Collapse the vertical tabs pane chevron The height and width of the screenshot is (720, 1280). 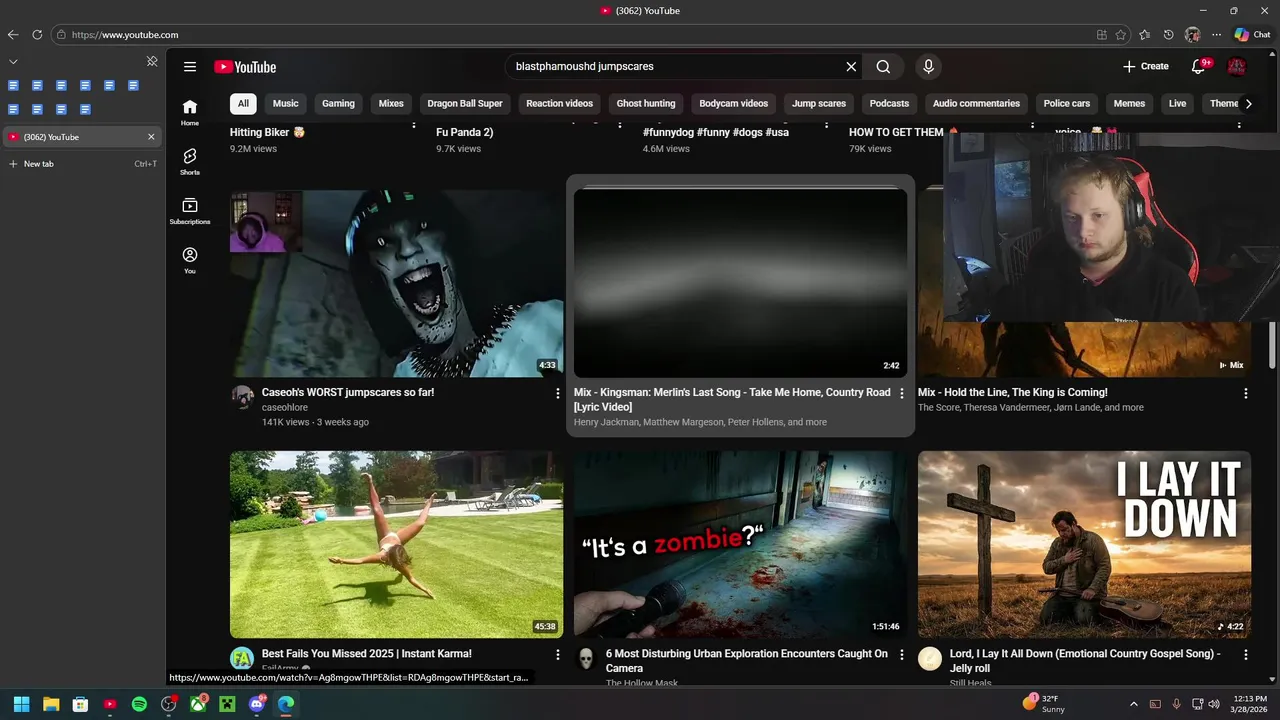(x=13, y=61)
